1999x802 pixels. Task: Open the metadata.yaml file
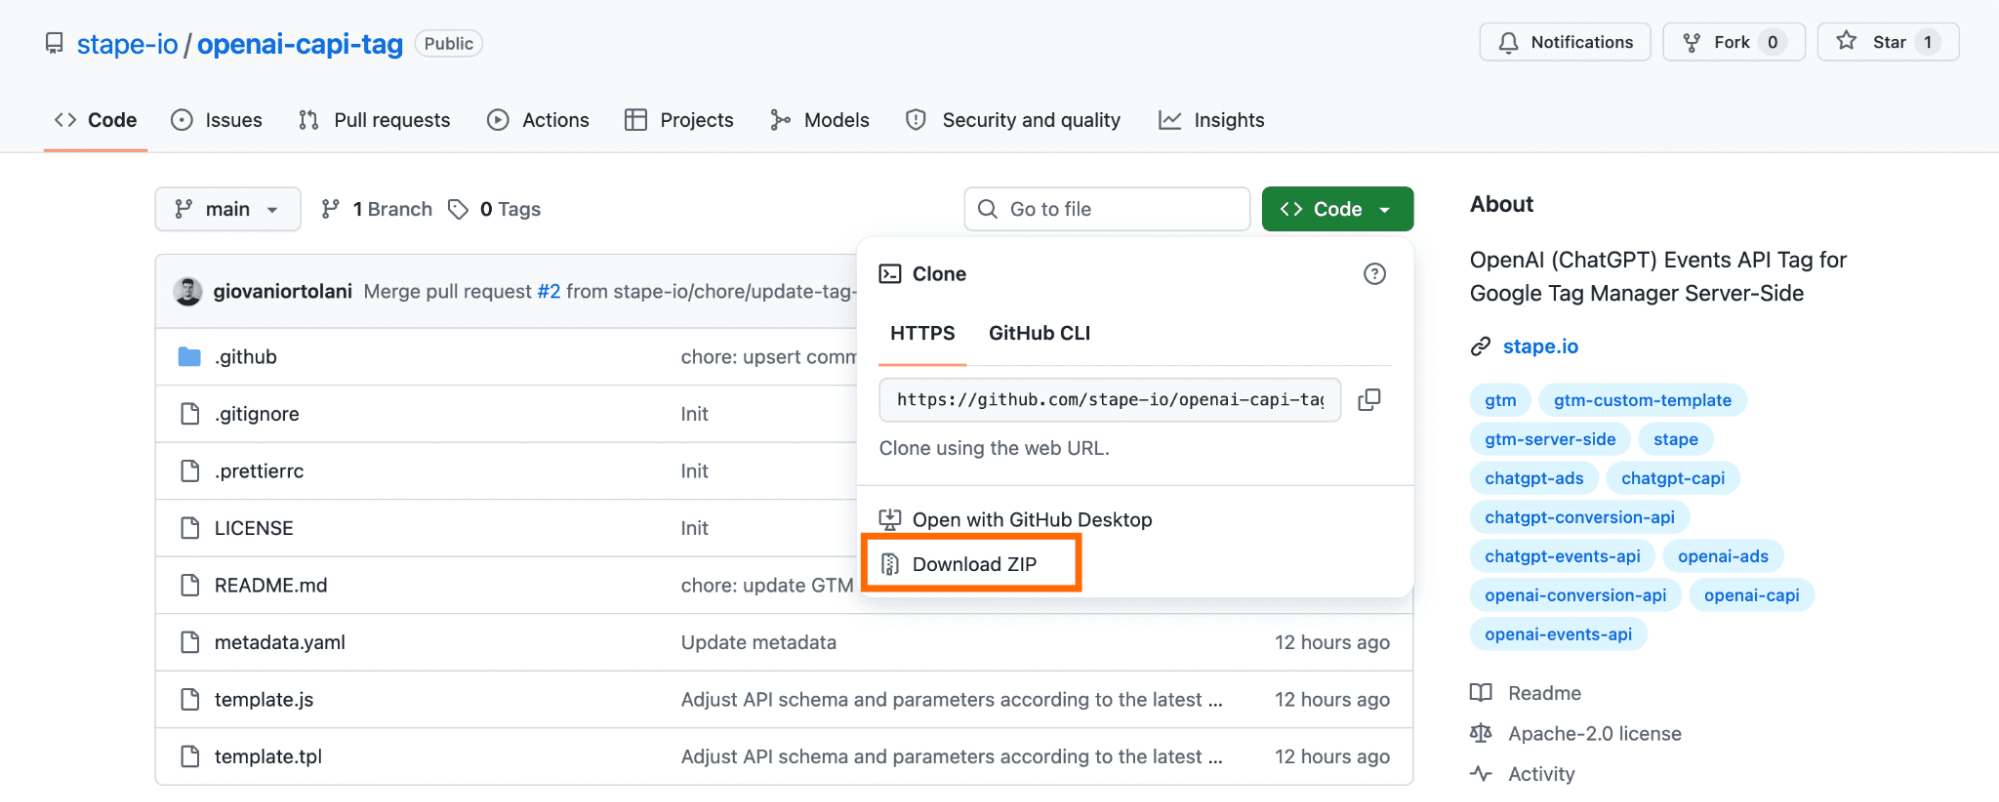coord(279,642)
